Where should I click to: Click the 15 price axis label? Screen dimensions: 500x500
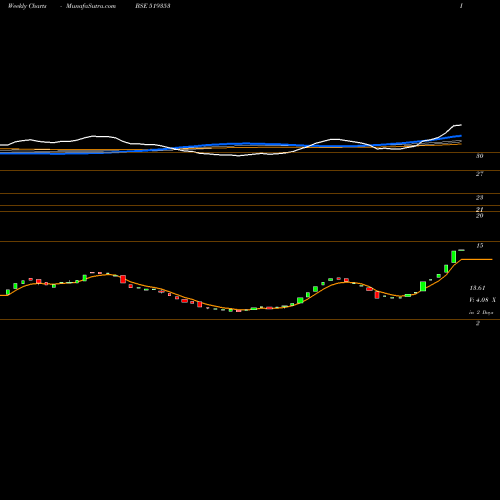(x=480, y=246)
